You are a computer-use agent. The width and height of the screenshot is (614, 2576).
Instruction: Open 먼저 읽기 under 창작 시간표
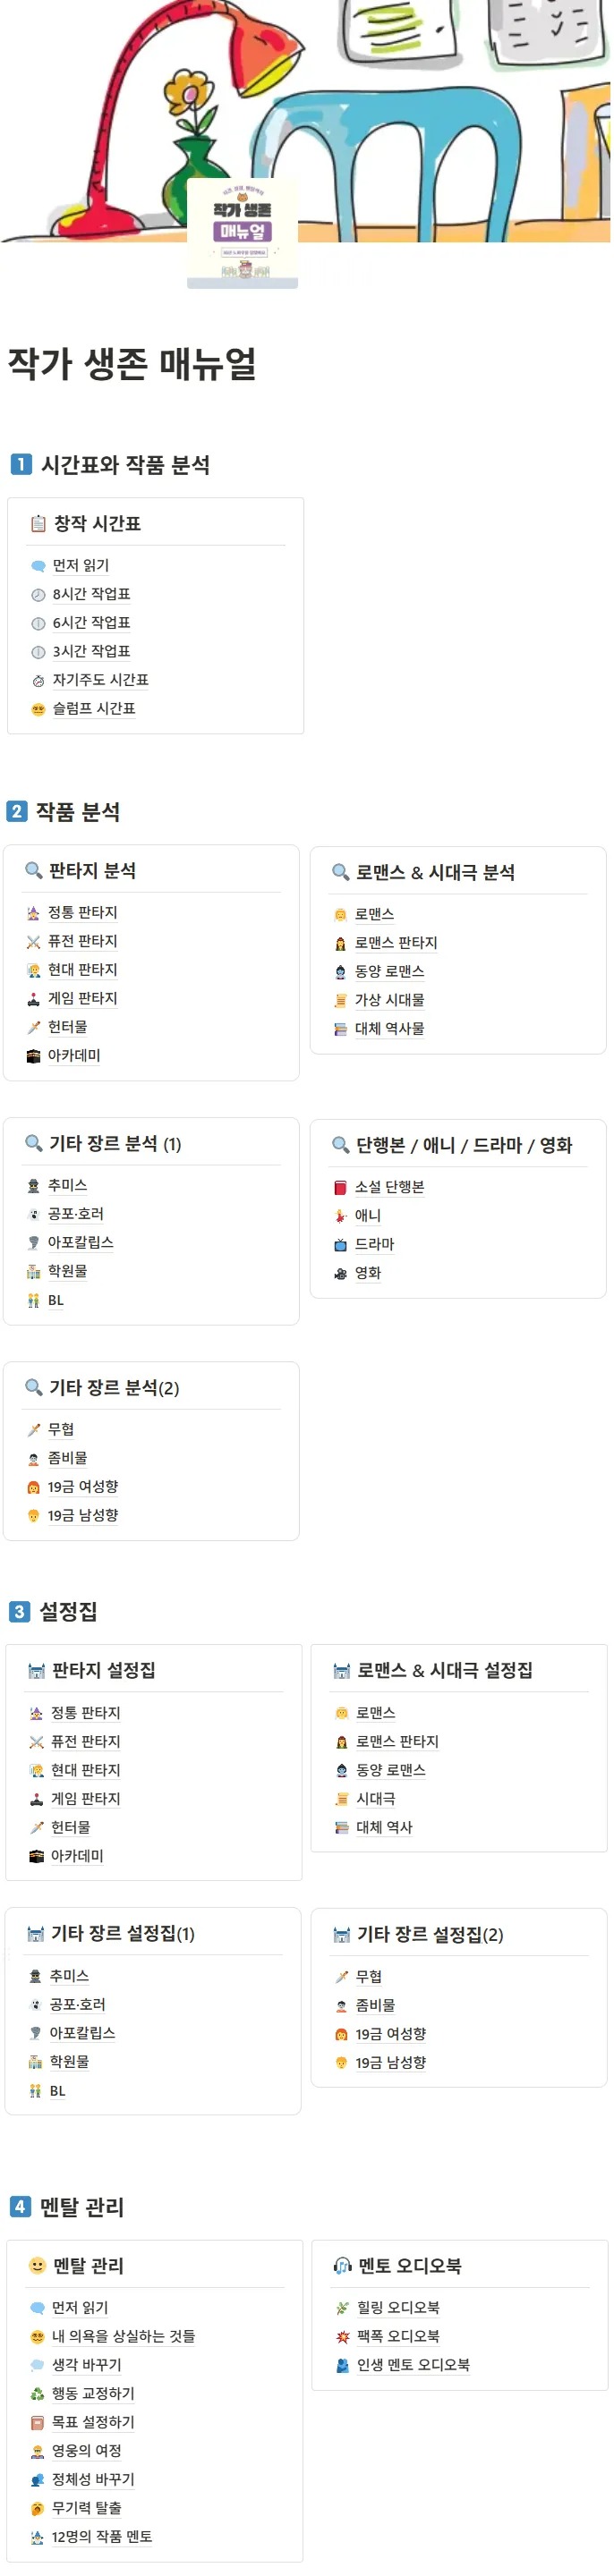click(81, 566)
